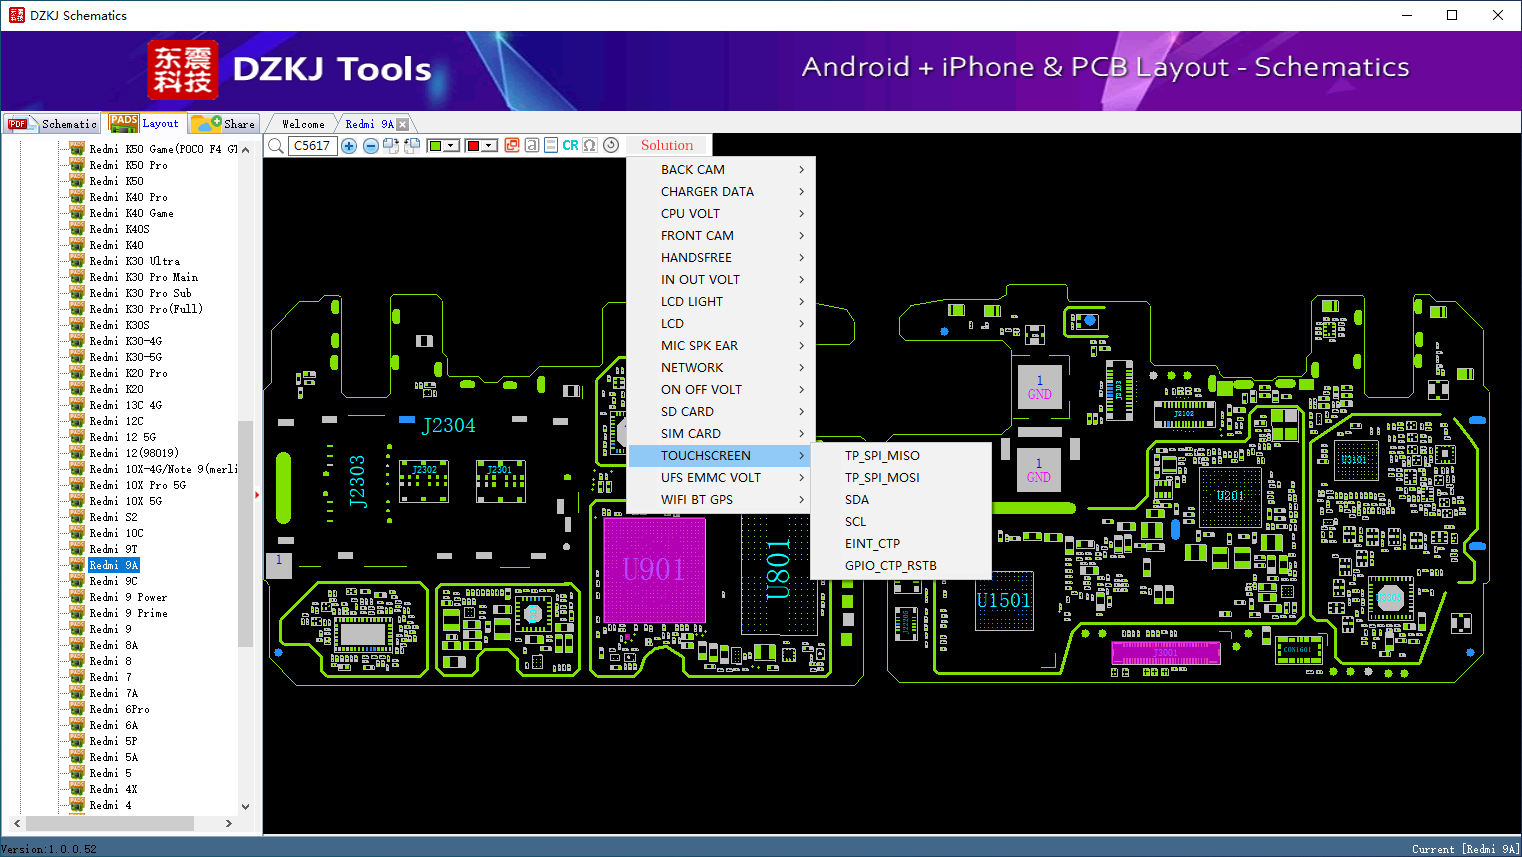Viewport: 1522px width, 857px height.
Task: Close the Redmi 9A document tab
Action: [402, 124]
